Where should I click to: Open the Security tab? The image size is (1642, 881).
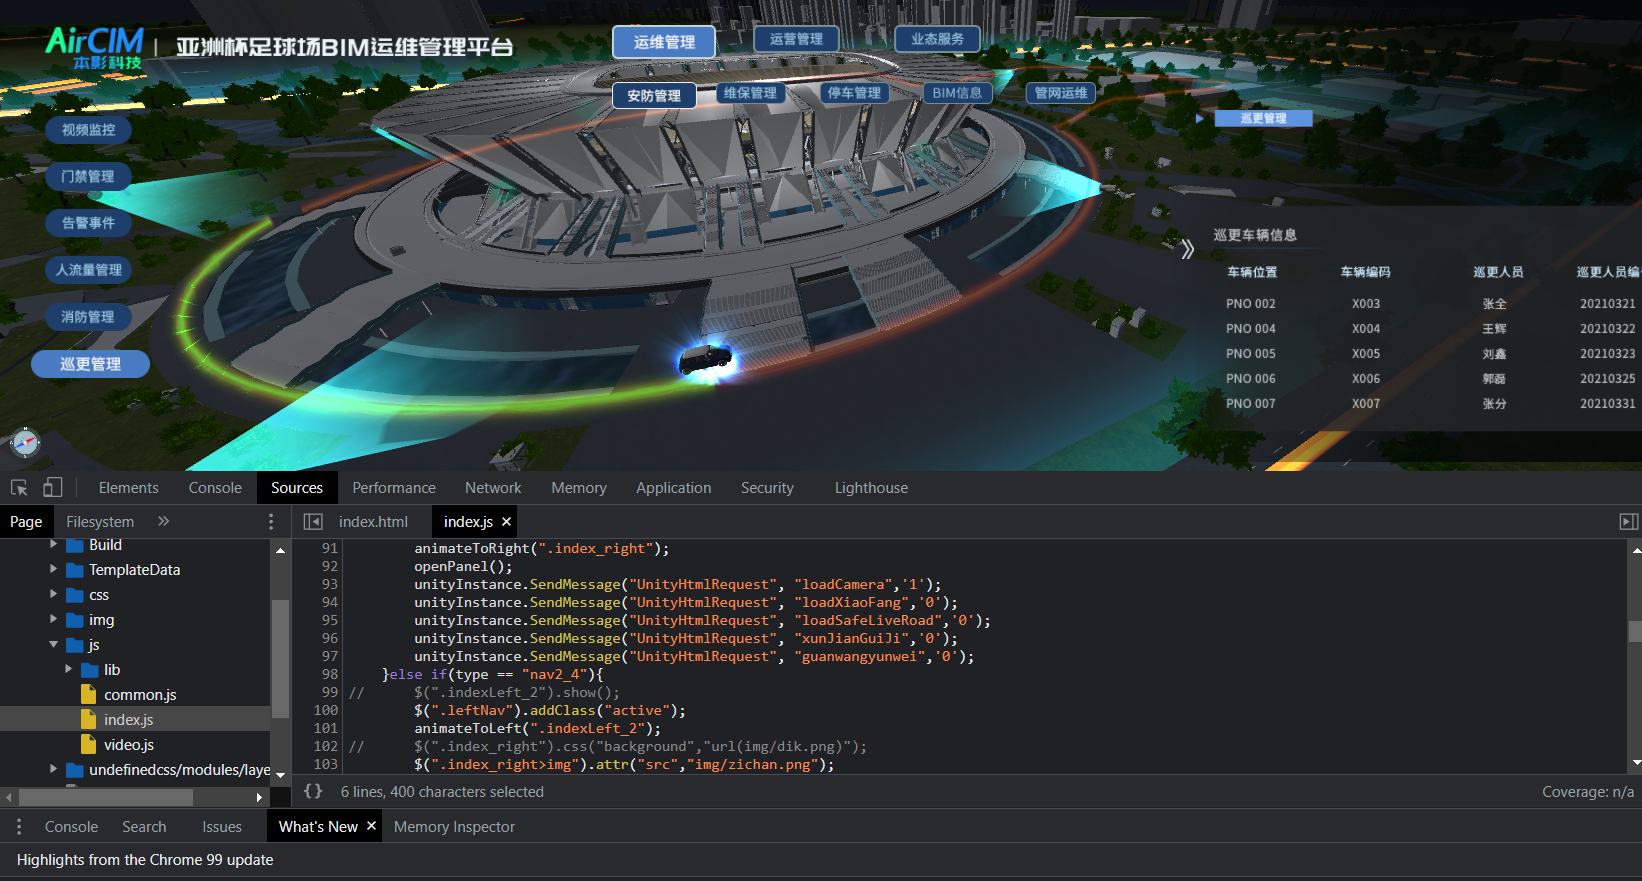click(767, 488)
